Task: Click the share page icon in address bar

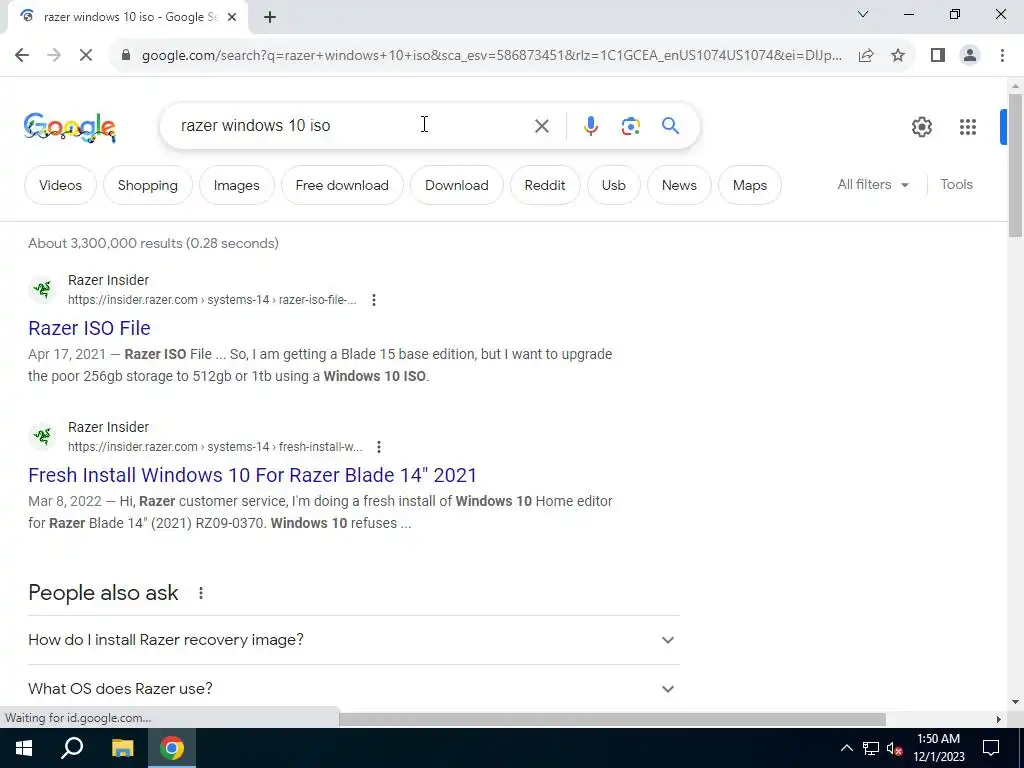Action: coord(866,56)
